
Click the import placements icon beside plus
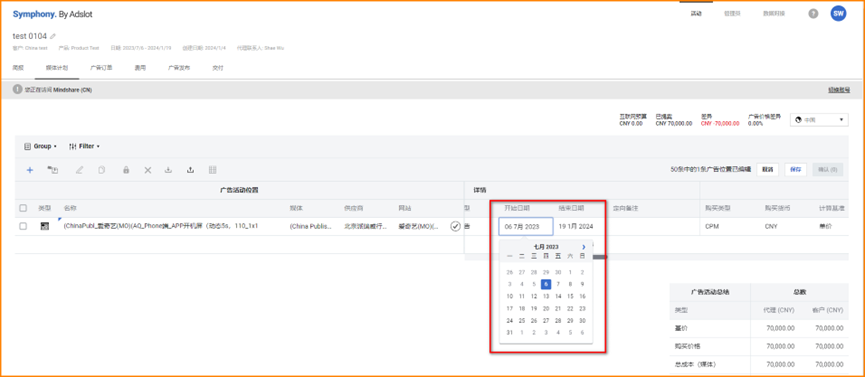click(x=54, y=171)
